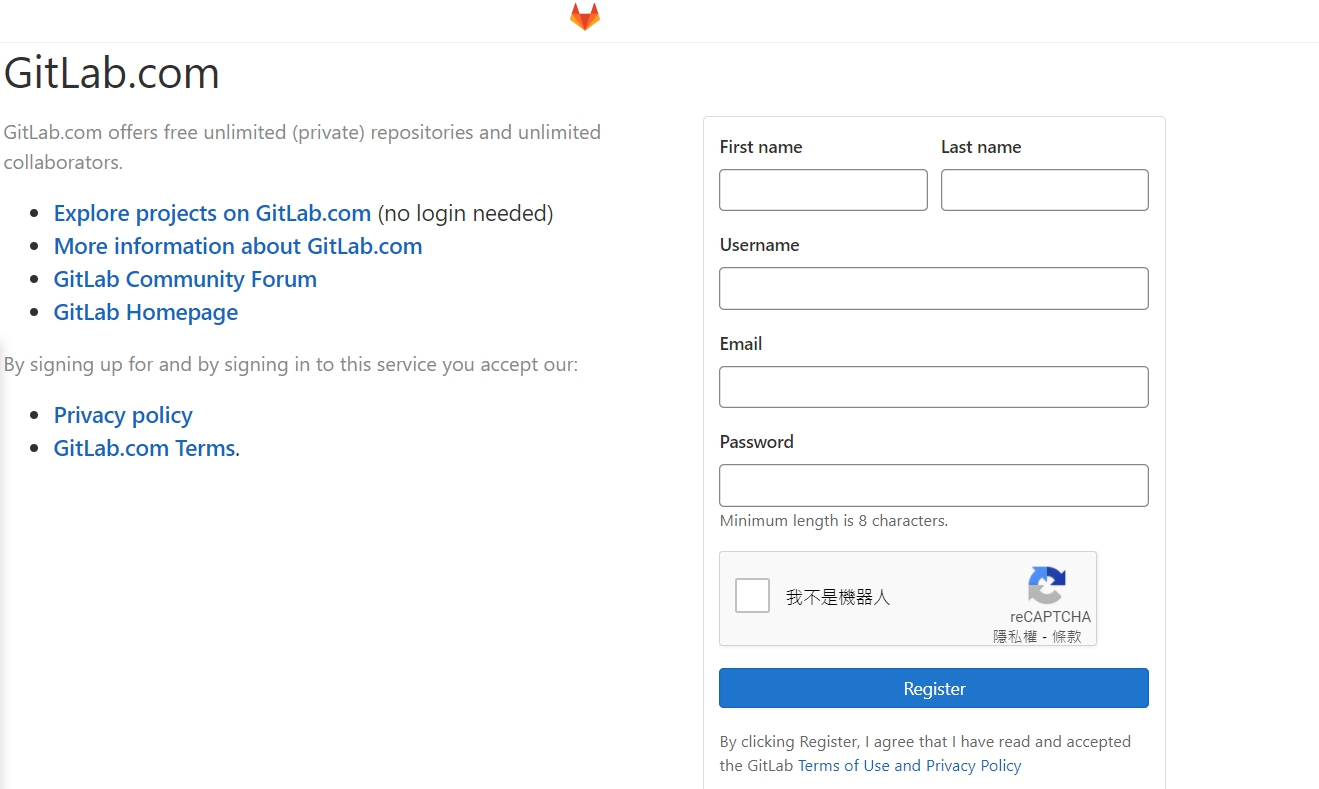This screenshot has width=1319, height=789.
Task: Click the reCAPTCHA terms link 條款
Action: click(1067, 636)
